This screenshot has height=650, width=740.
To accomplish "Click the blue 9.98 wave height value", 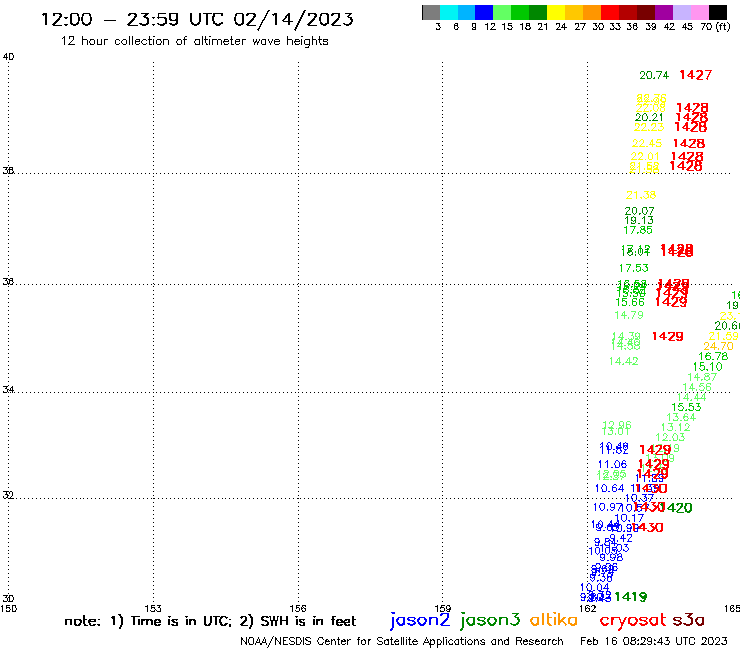I will 612,557.
